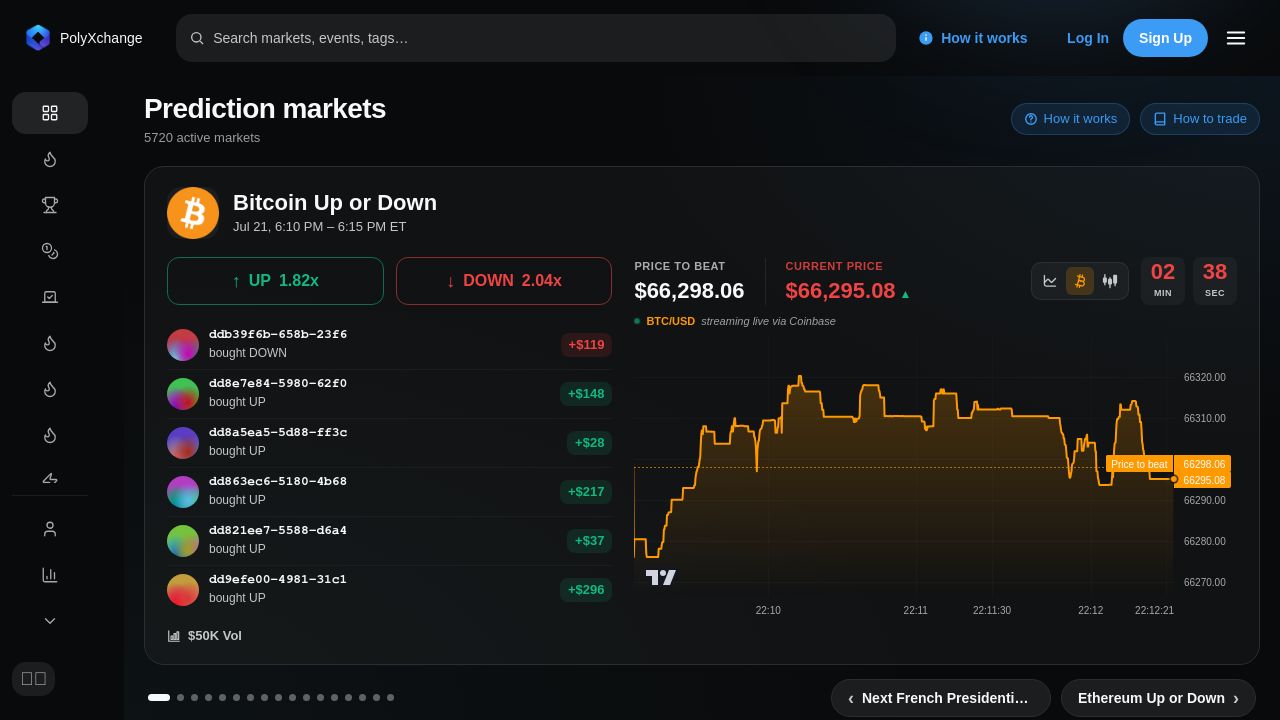This screenshot has height=720, width=1280.
Task: Click the $50K Vol label
Action: point(215,636)
